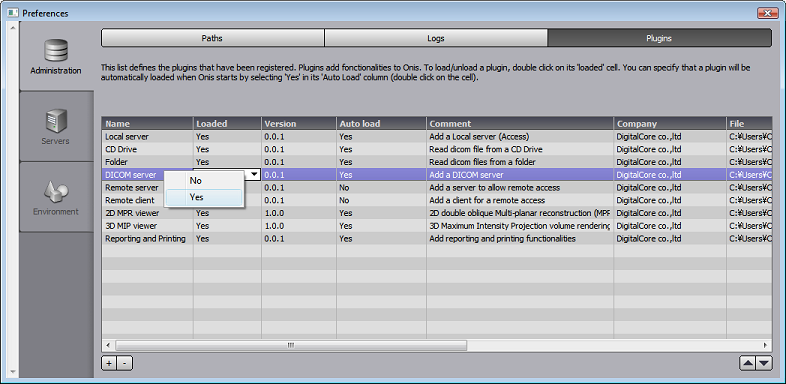The image size is (786, 384).
Task: Click 'Add a server to allow remote access' comment
Action: pos(494,187)
